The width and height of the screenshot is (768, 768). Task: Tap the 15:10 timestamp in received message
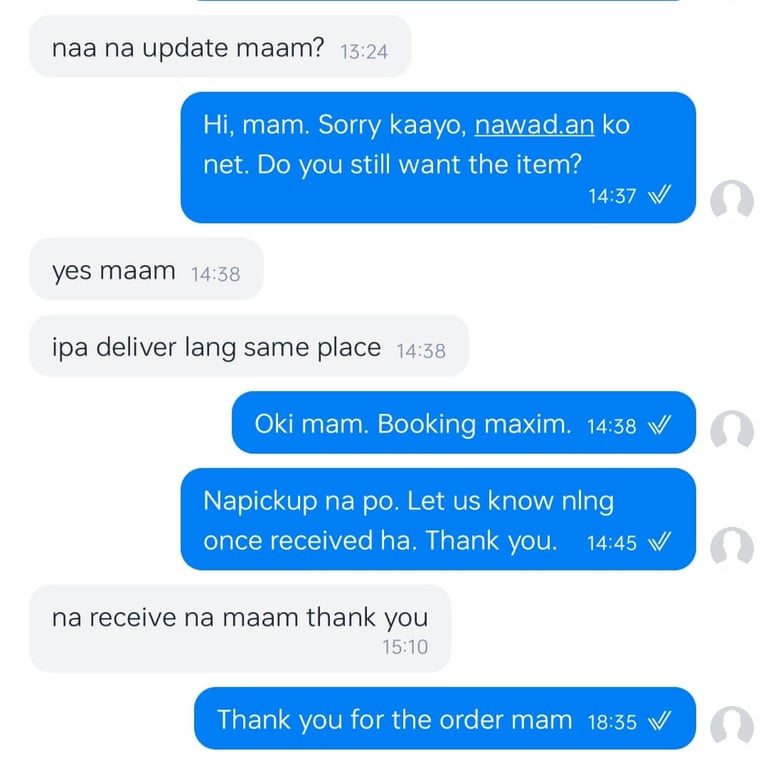405,647
